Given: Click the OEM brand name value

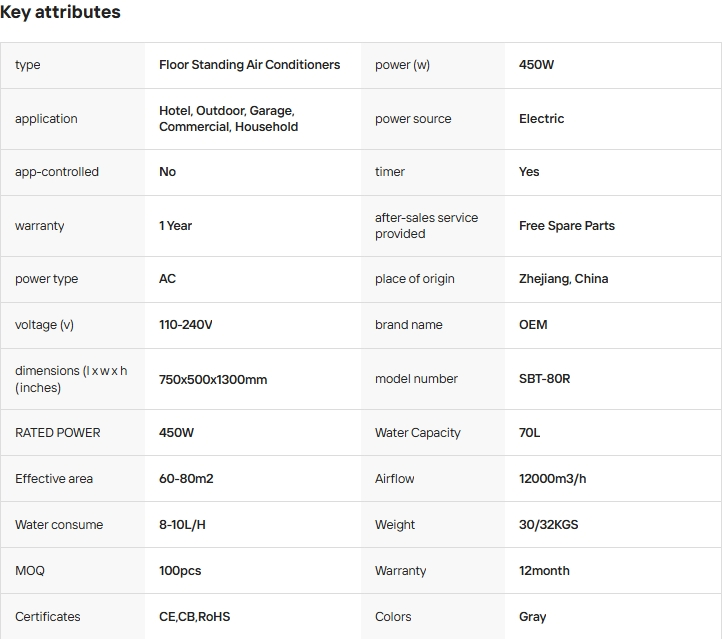Looking at the screenshot, I should 533,325.
